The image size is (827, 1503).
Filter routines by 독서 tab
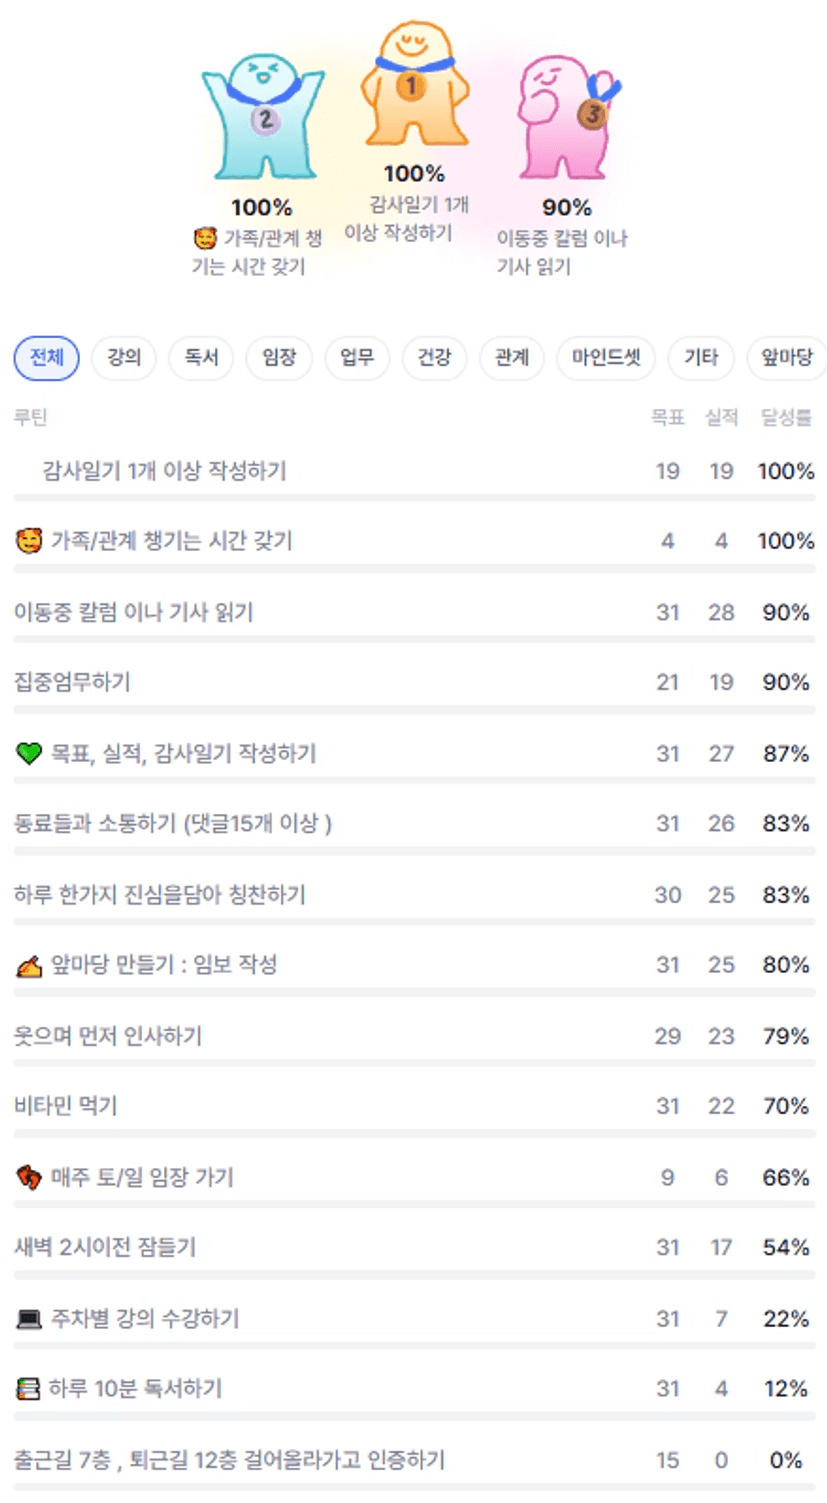point(201,358)
